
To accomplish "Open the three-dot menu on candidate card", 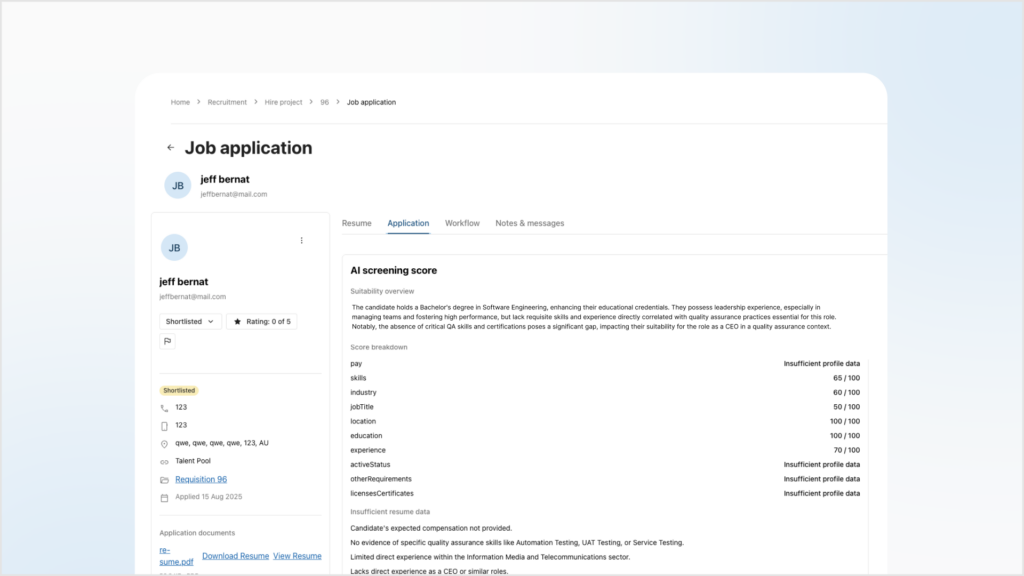I will (x=302, y=240).
